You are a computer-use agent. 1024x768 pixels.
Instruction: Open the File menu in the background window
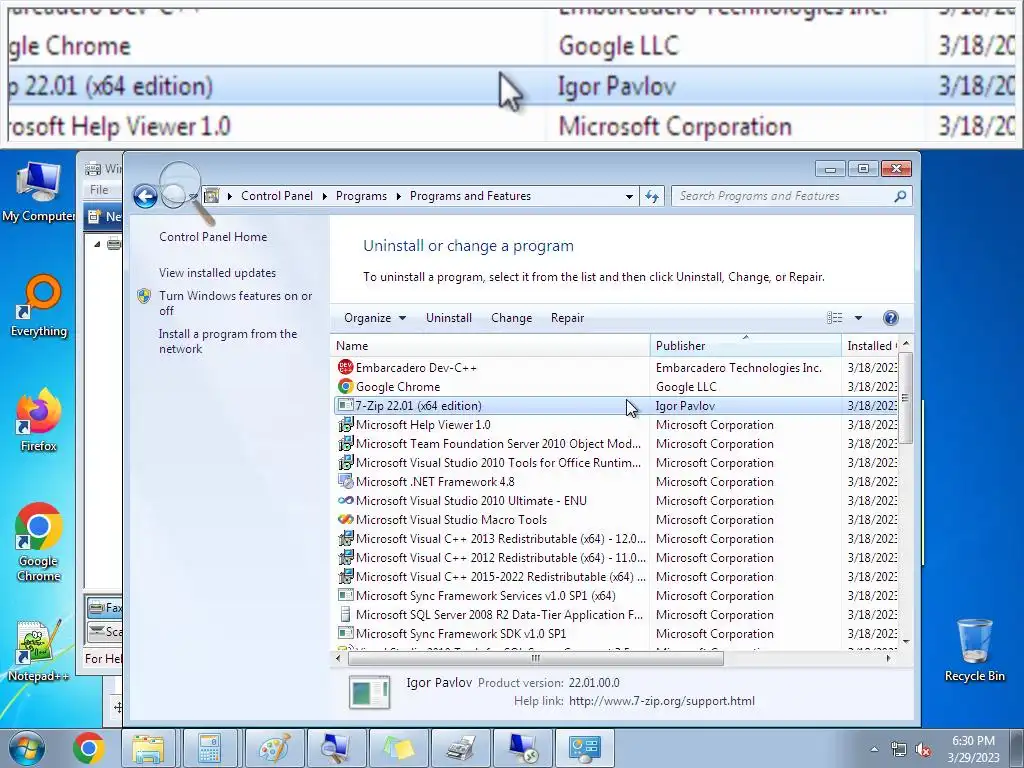click(x=99, y=189)
